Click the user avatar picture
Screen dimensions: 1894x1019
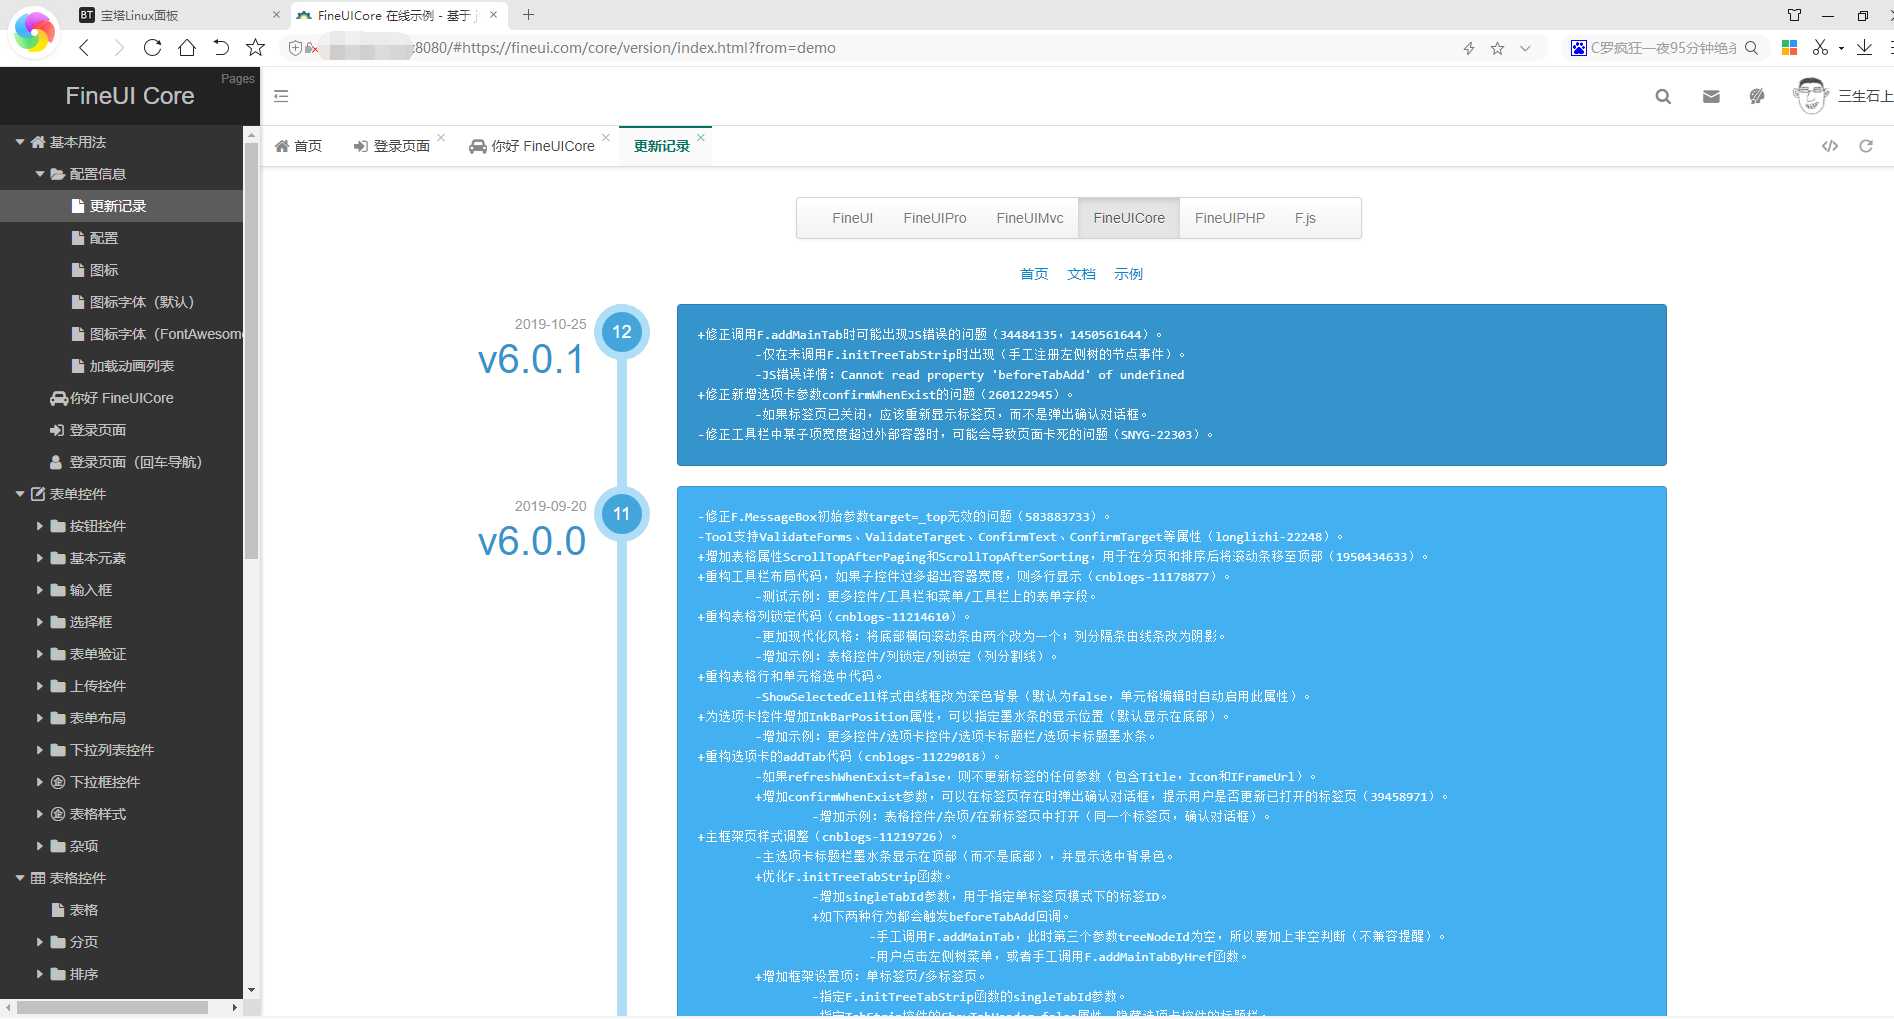tap(1811, 96)
